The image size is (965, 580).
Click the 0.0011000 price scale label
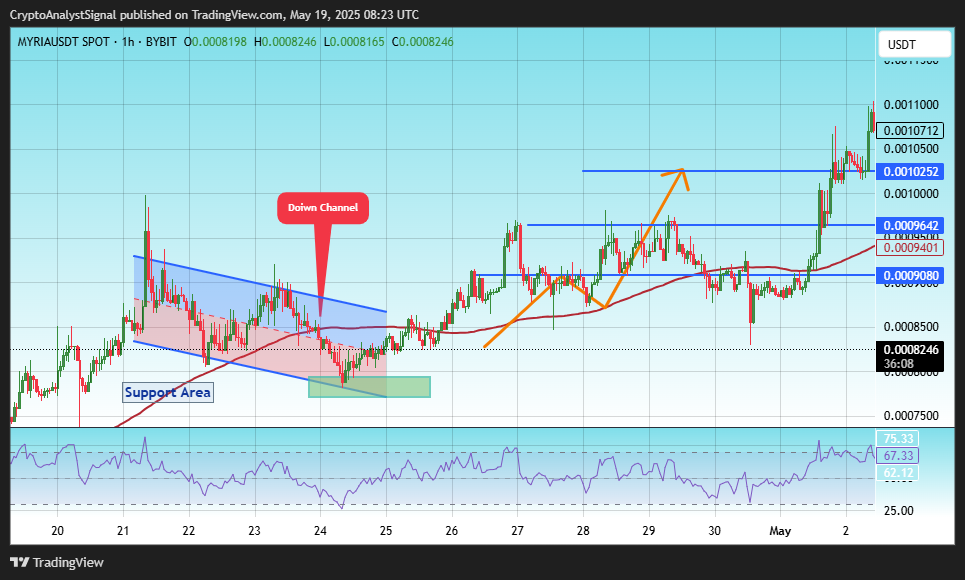[x=911, y=105]
